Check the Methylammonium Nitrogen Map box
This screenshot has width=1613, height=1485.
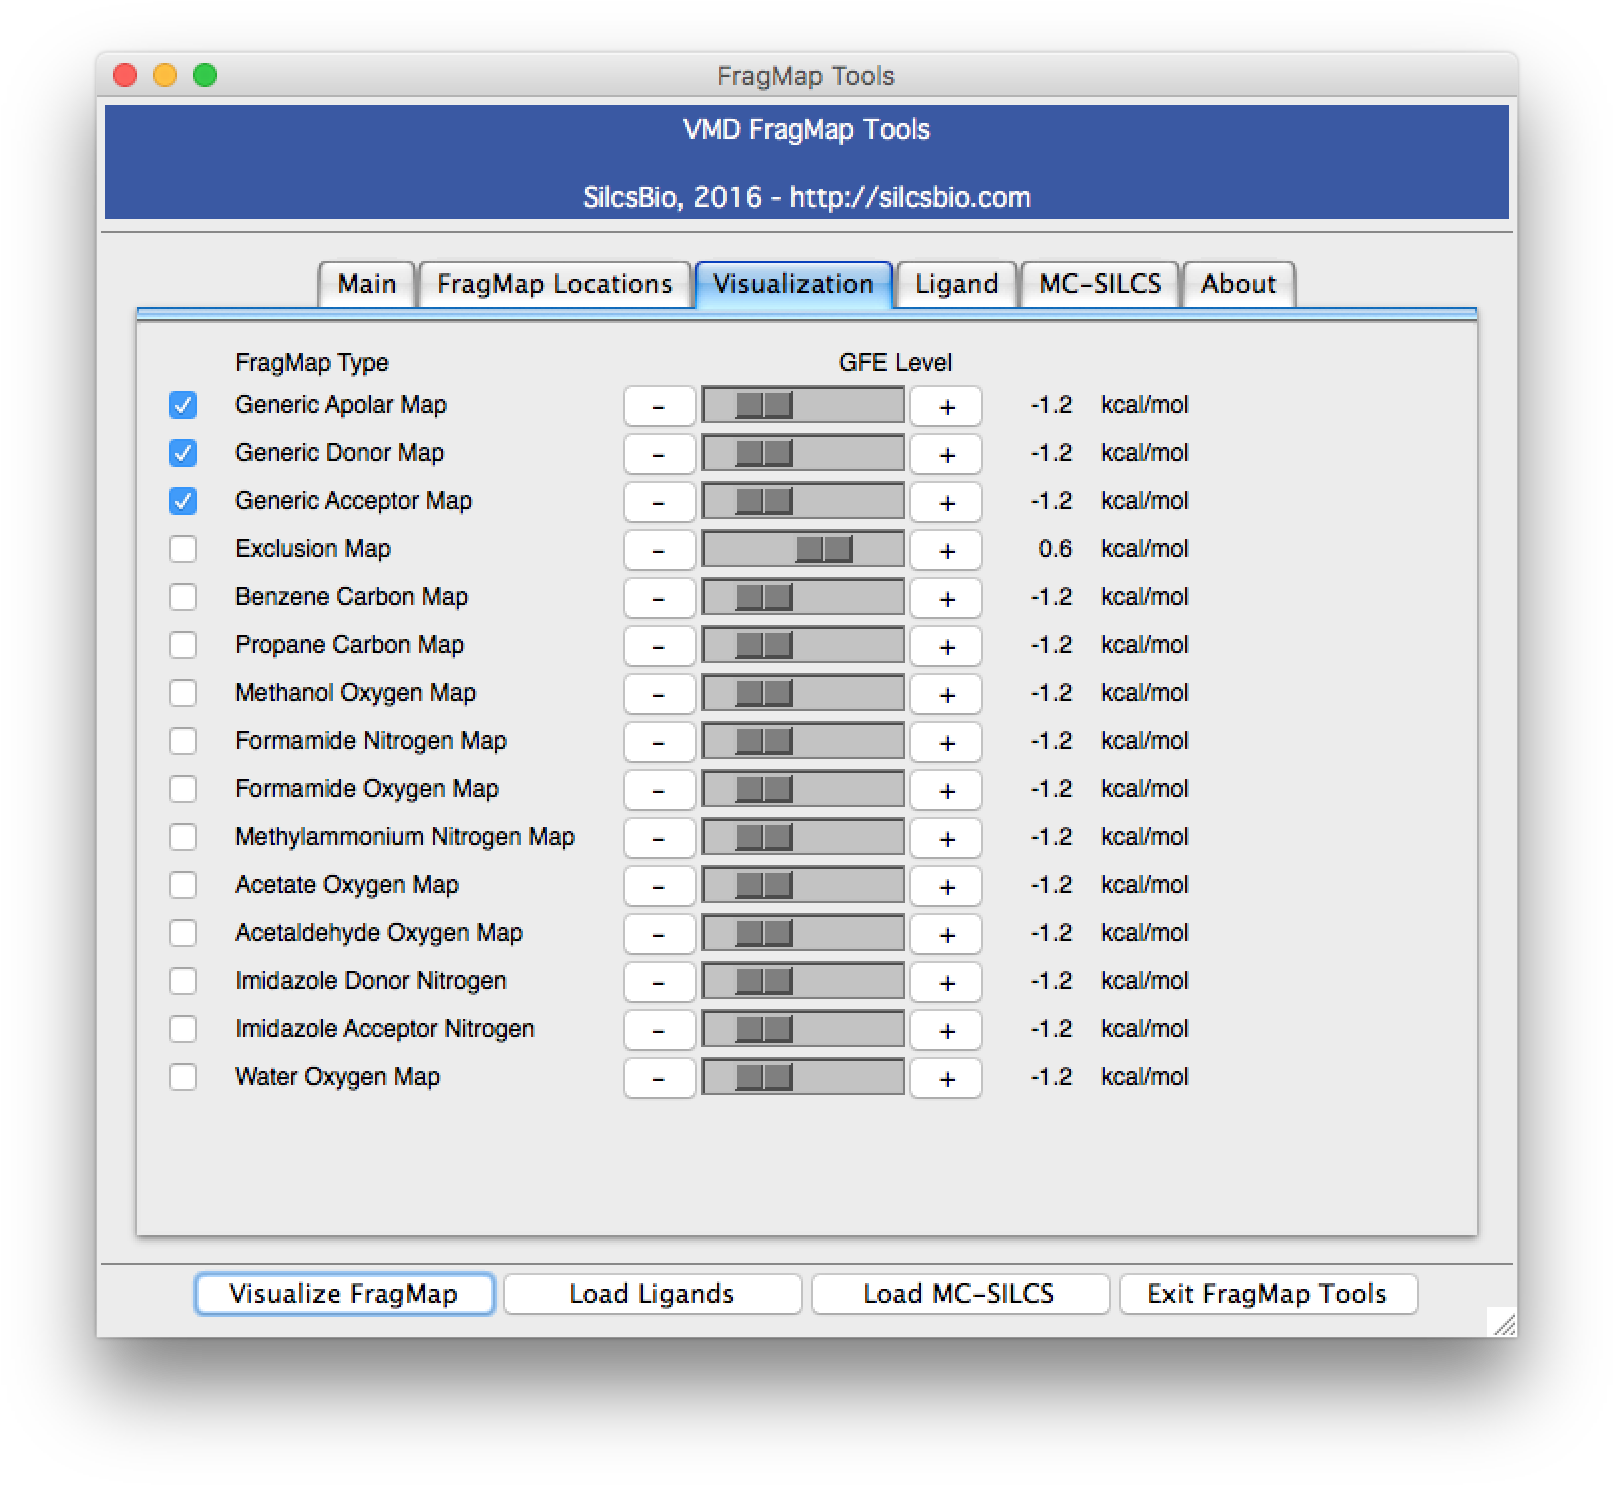click(183, 837)
